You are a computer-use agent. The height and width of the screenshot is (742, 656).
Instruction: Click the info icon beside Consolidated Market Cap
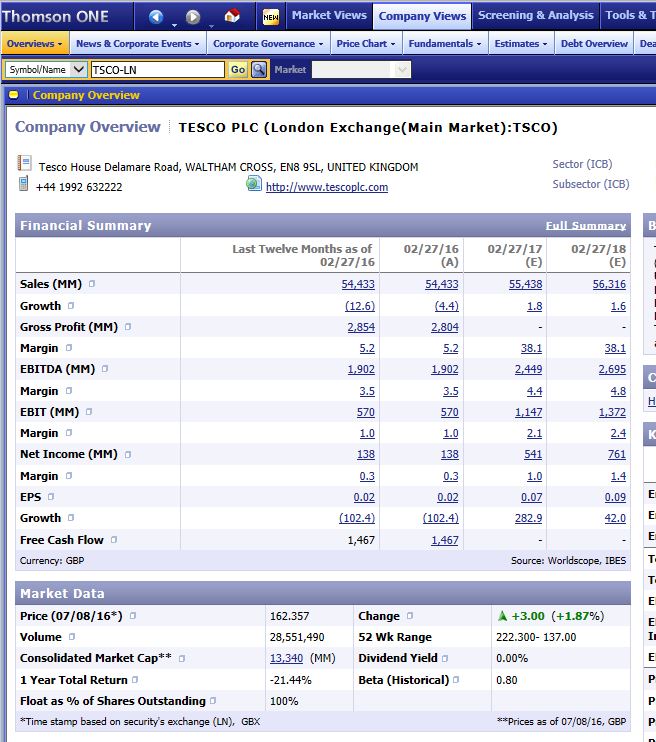click(182, 659)
